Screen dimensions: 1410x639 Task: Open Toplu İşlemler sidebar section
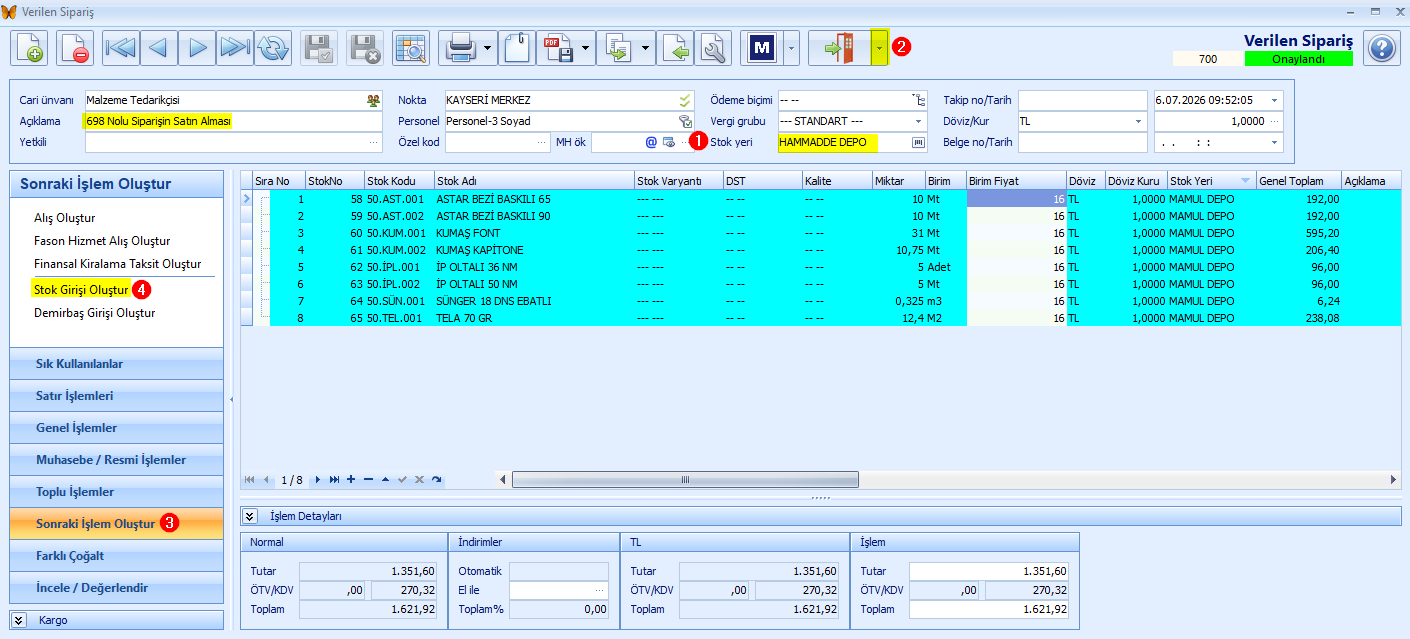pyautogui.click(x=116, y=492)
